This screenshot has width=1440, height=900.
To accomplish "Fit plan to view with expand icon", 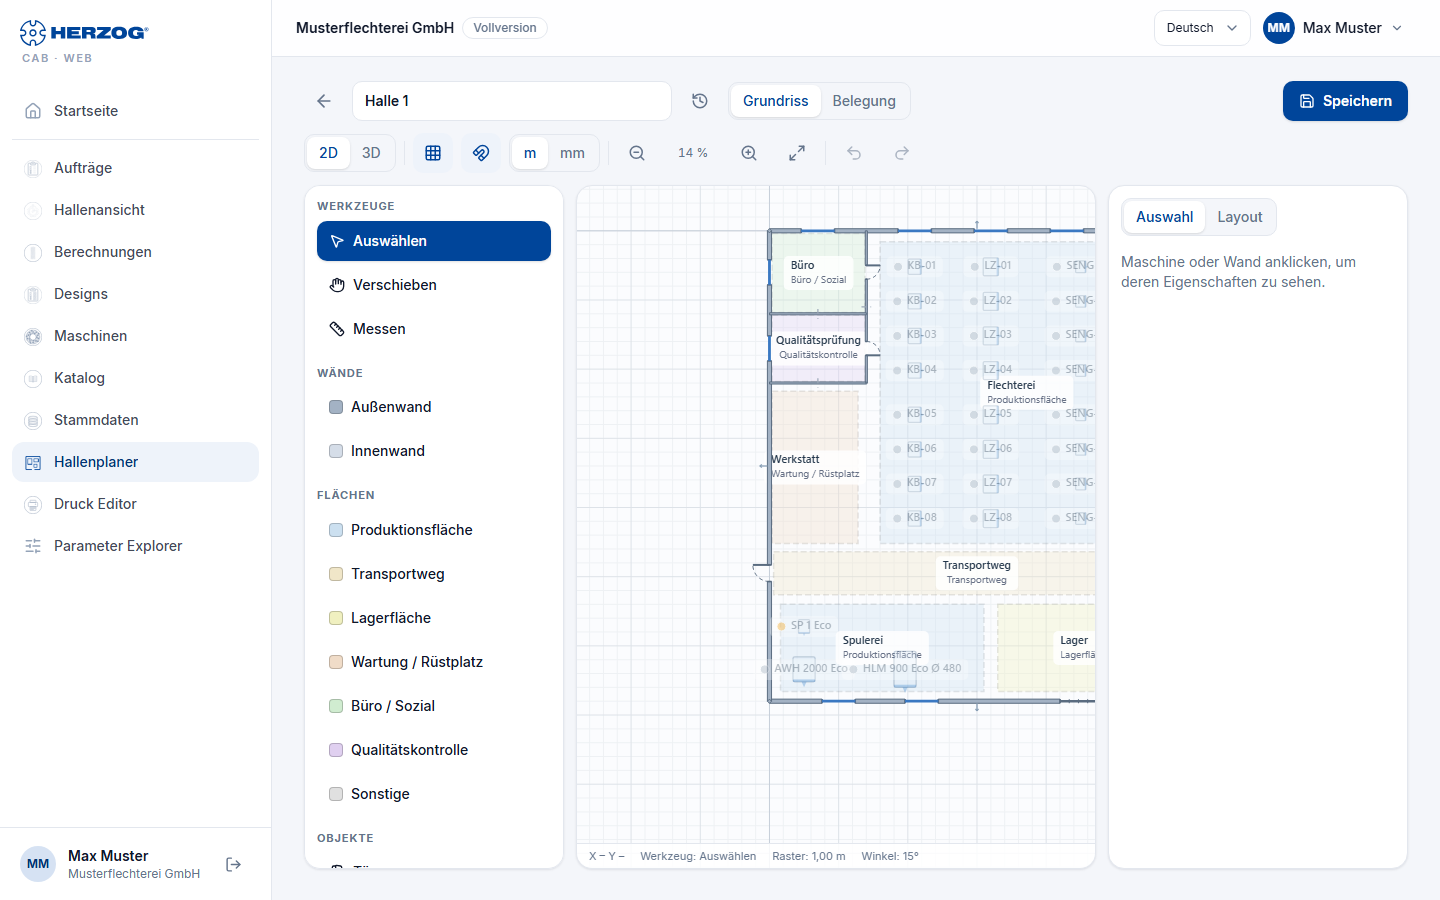I will pos(797,153).
